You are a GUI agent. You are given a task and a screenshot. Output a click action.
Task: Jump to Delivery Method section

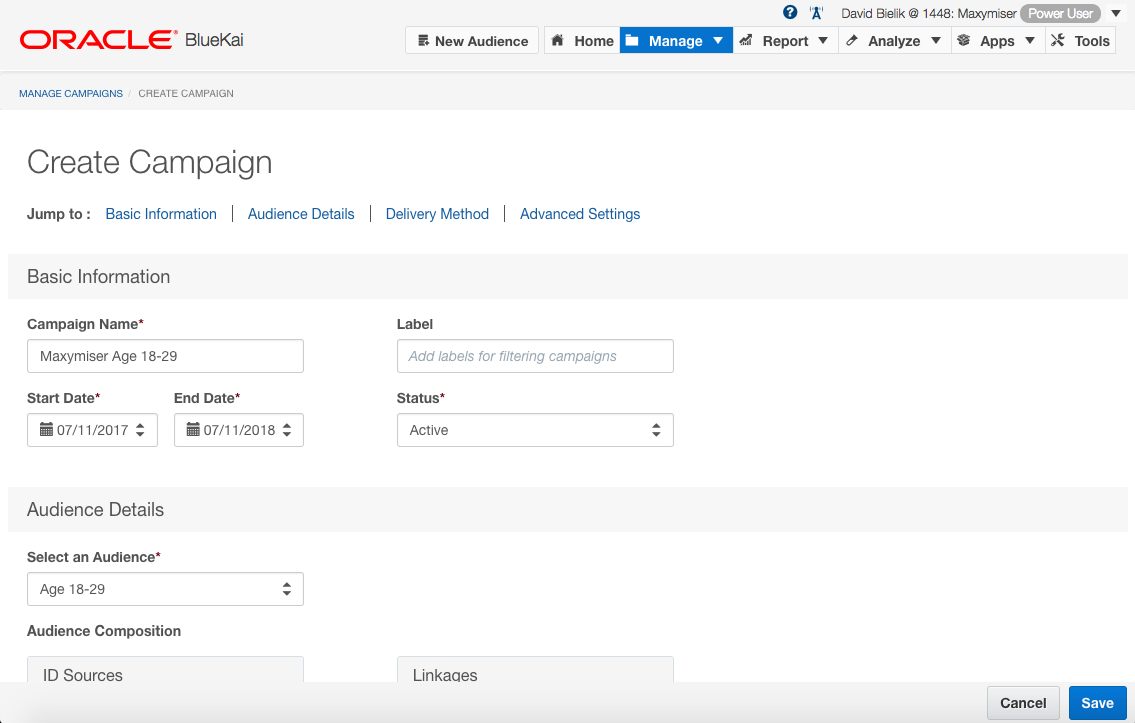[x=437, y=214]
